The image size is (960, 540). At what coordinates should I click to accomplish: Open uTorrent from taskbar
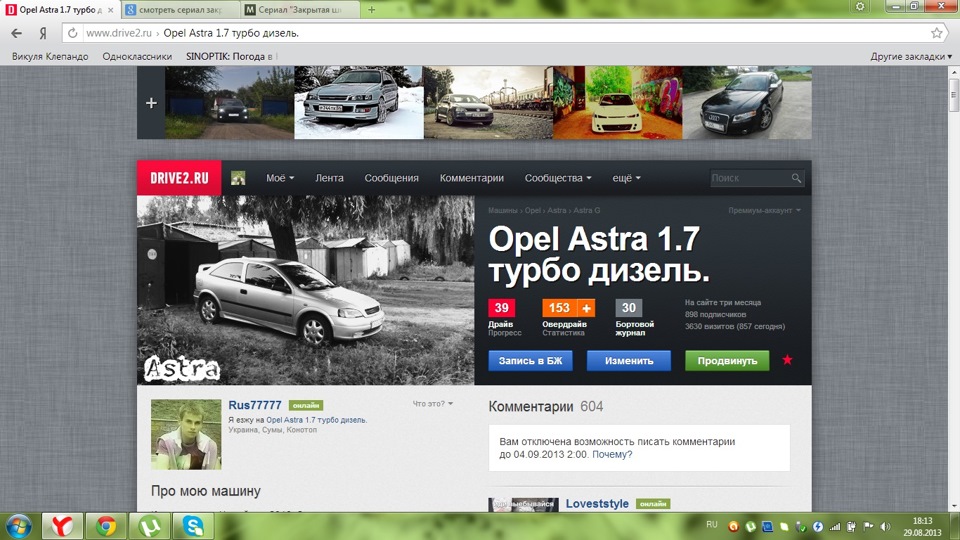click(x=150, y=526)
